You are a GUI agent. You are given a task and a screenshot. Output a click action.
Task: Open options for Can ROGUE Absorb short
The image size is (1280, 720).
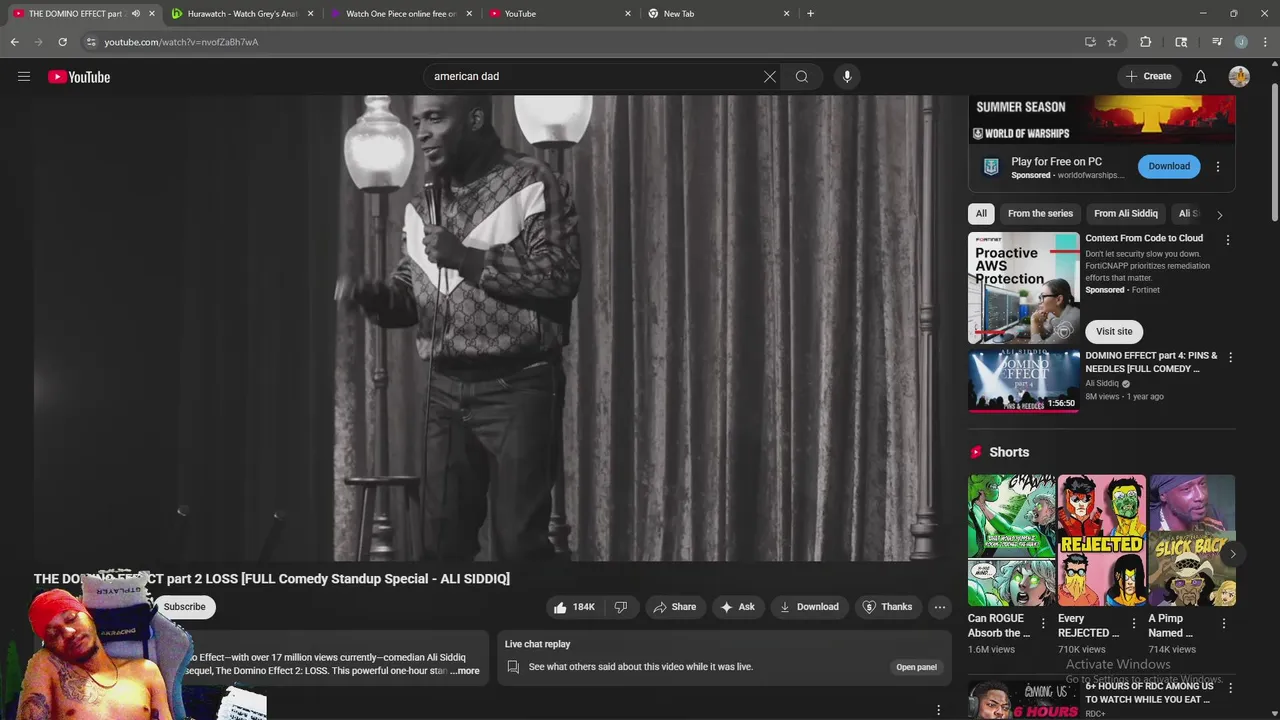(x=1043, y=624)
